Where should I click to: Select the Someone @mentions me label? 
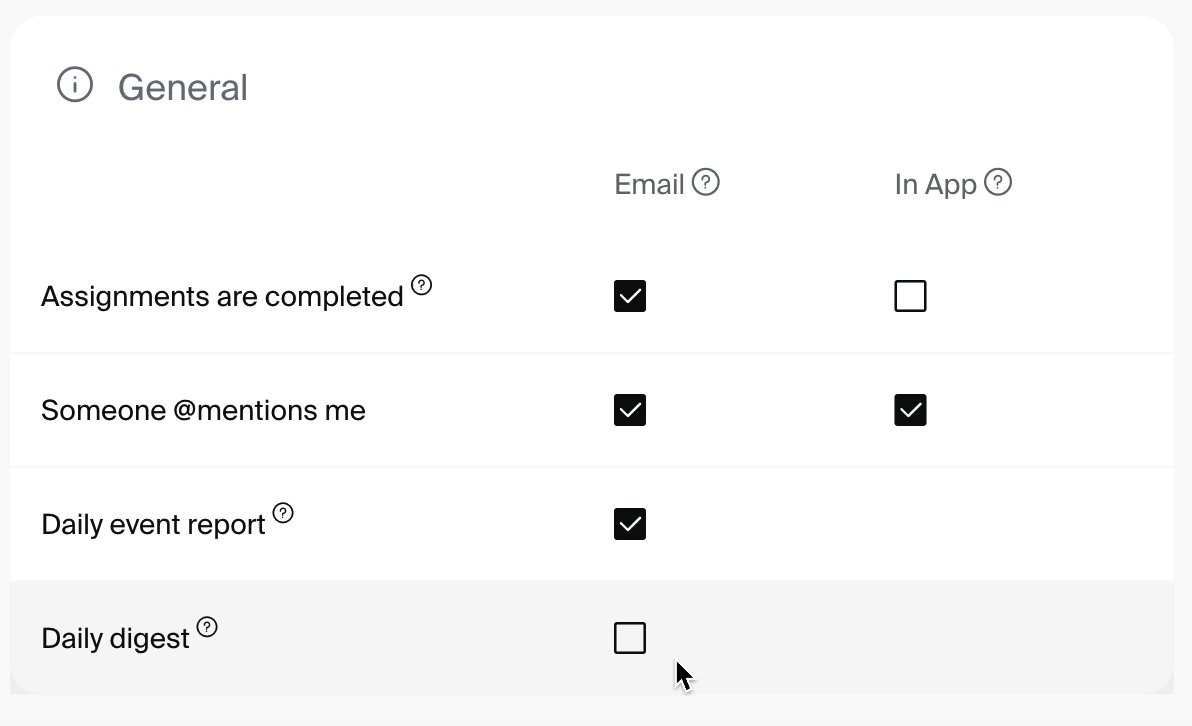coord(203,410)
